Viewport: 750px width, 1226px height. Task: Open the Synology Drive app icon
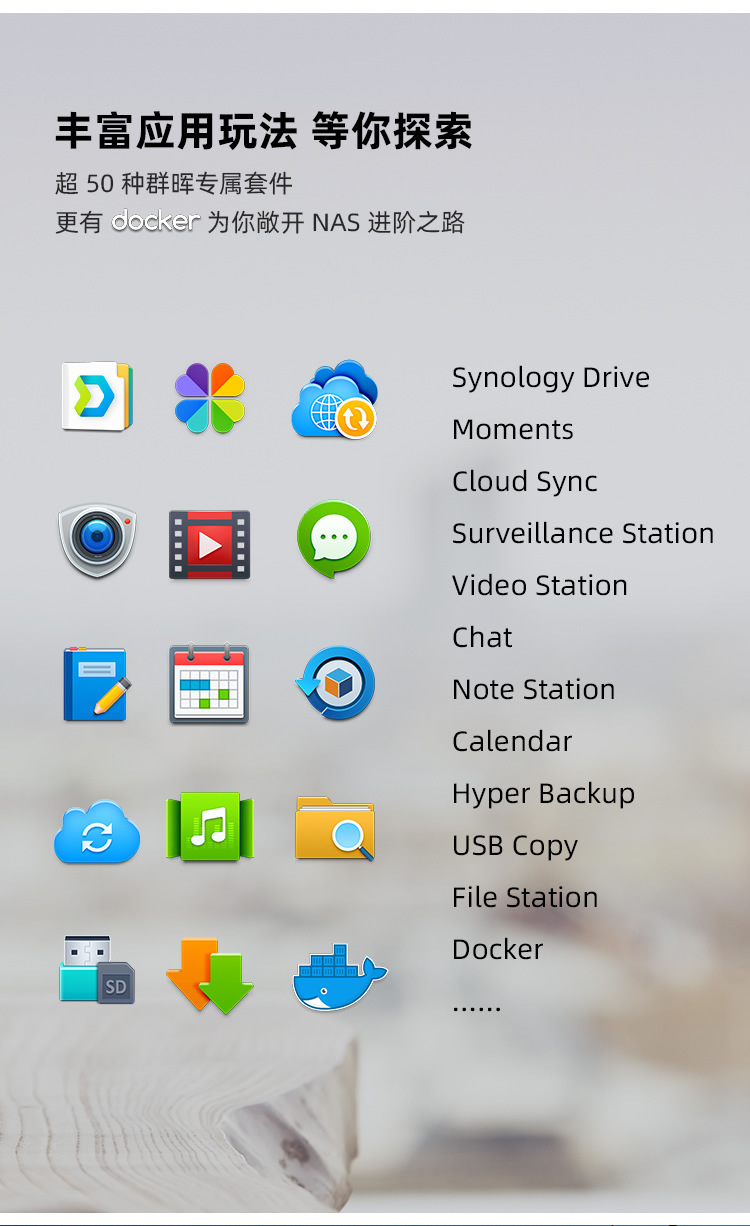point(97,397)
